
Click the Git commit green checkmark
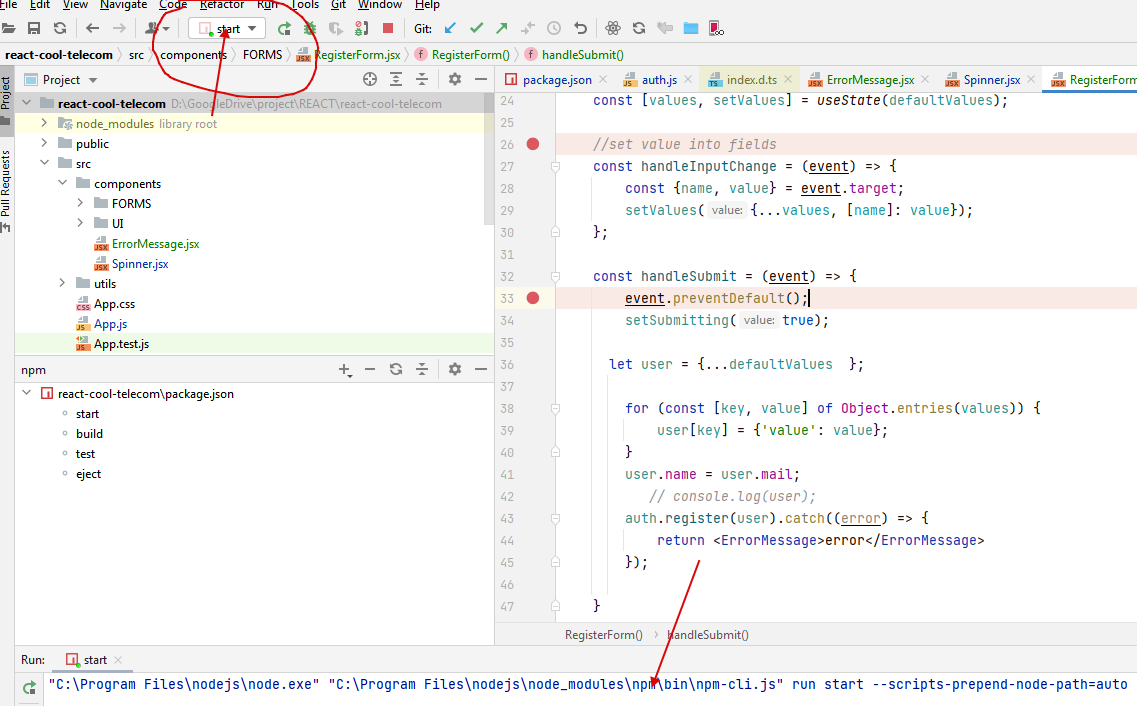coord(476,29)
